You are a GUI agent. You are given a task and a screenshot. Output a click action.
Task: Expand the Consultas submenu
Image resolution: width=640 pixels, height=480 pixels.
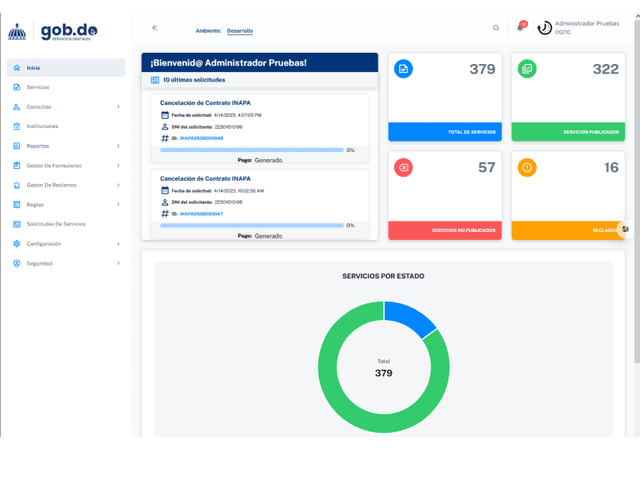click(118, 107)
